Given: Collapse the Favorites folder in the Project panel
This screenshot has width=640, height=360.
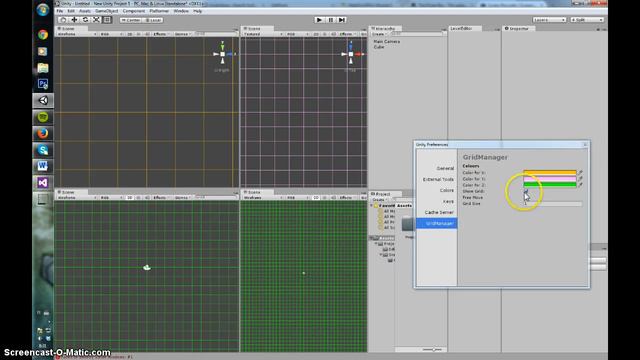Looking at the screenshot, I should [372, 206].
